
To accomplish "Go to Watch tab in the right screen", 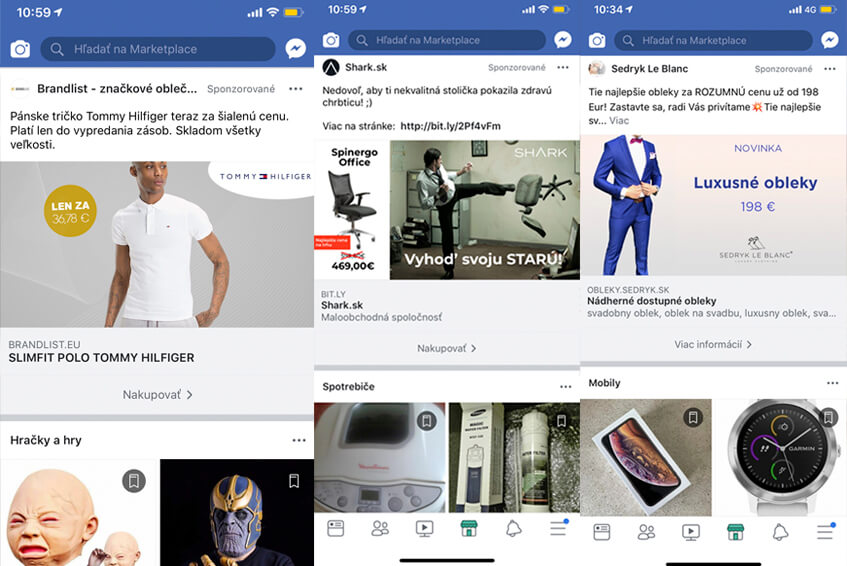I will tap(691, 532).
